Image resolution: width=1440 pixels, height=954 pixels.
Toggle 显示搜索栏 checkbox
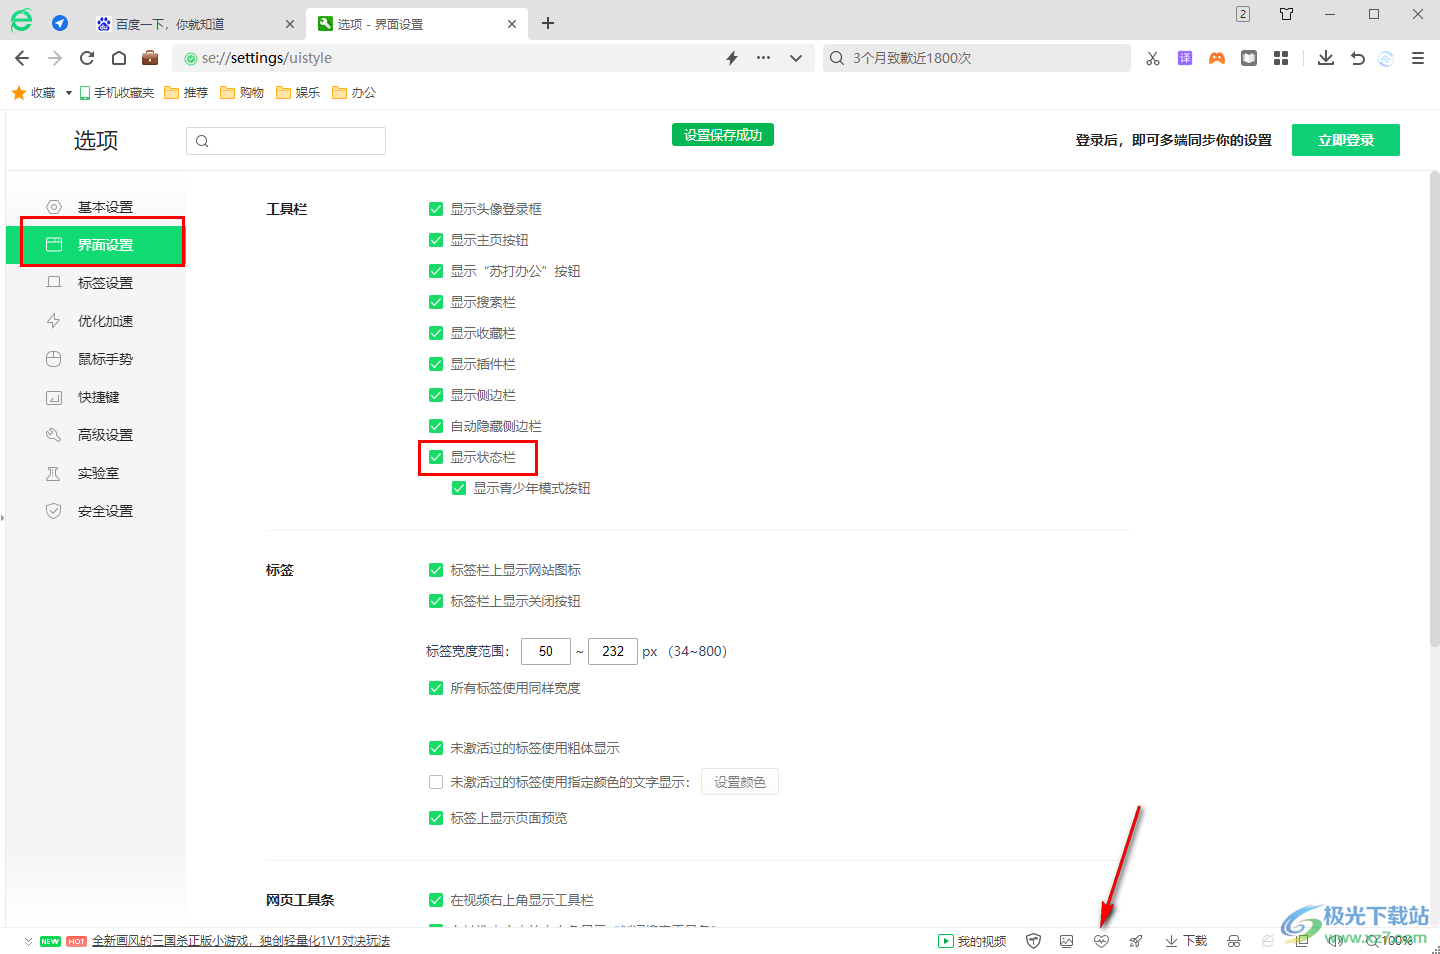(436, 302)
